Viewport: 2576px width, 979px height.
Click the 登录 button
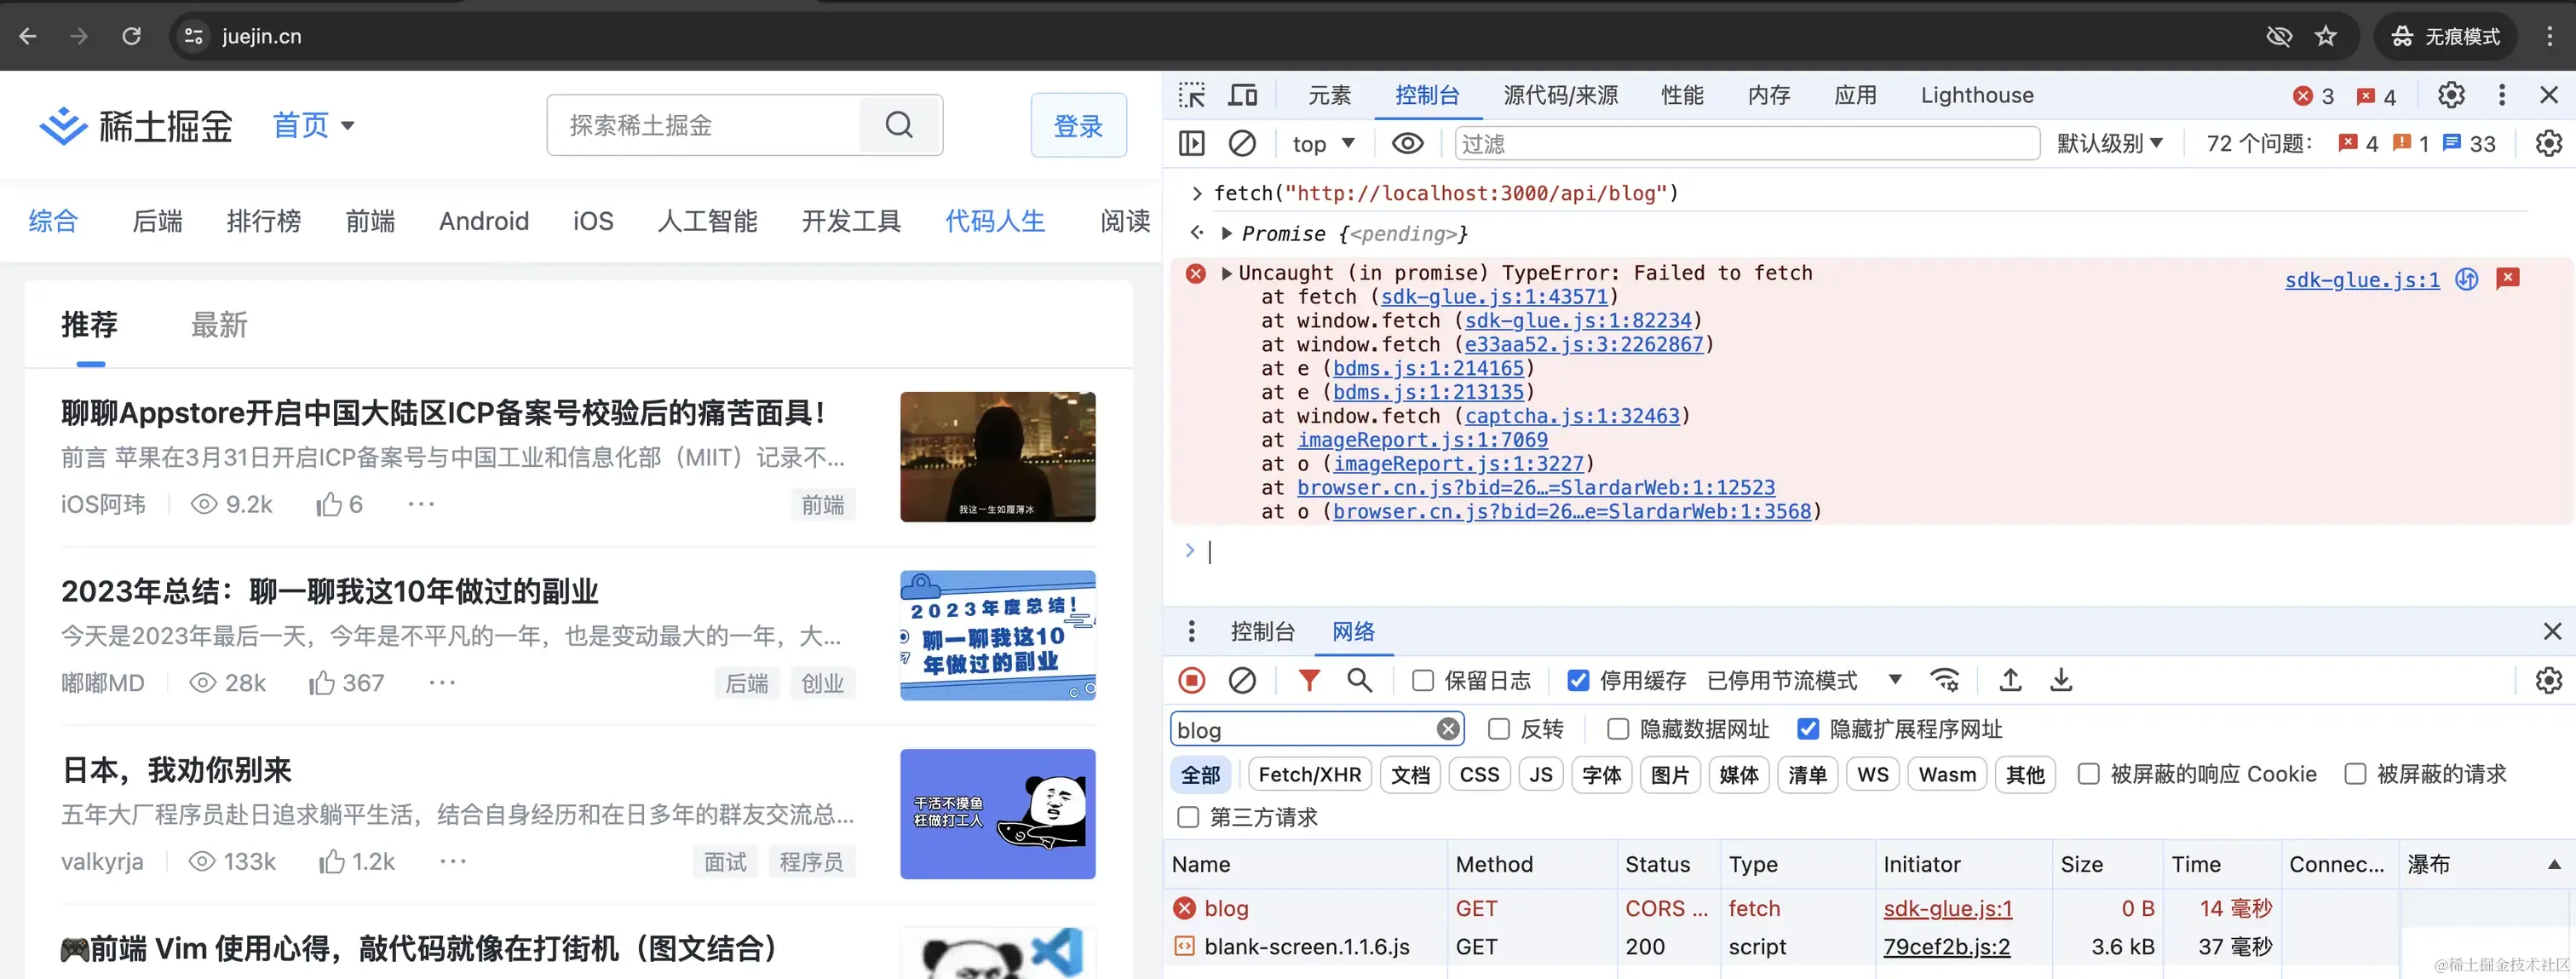1078,125
